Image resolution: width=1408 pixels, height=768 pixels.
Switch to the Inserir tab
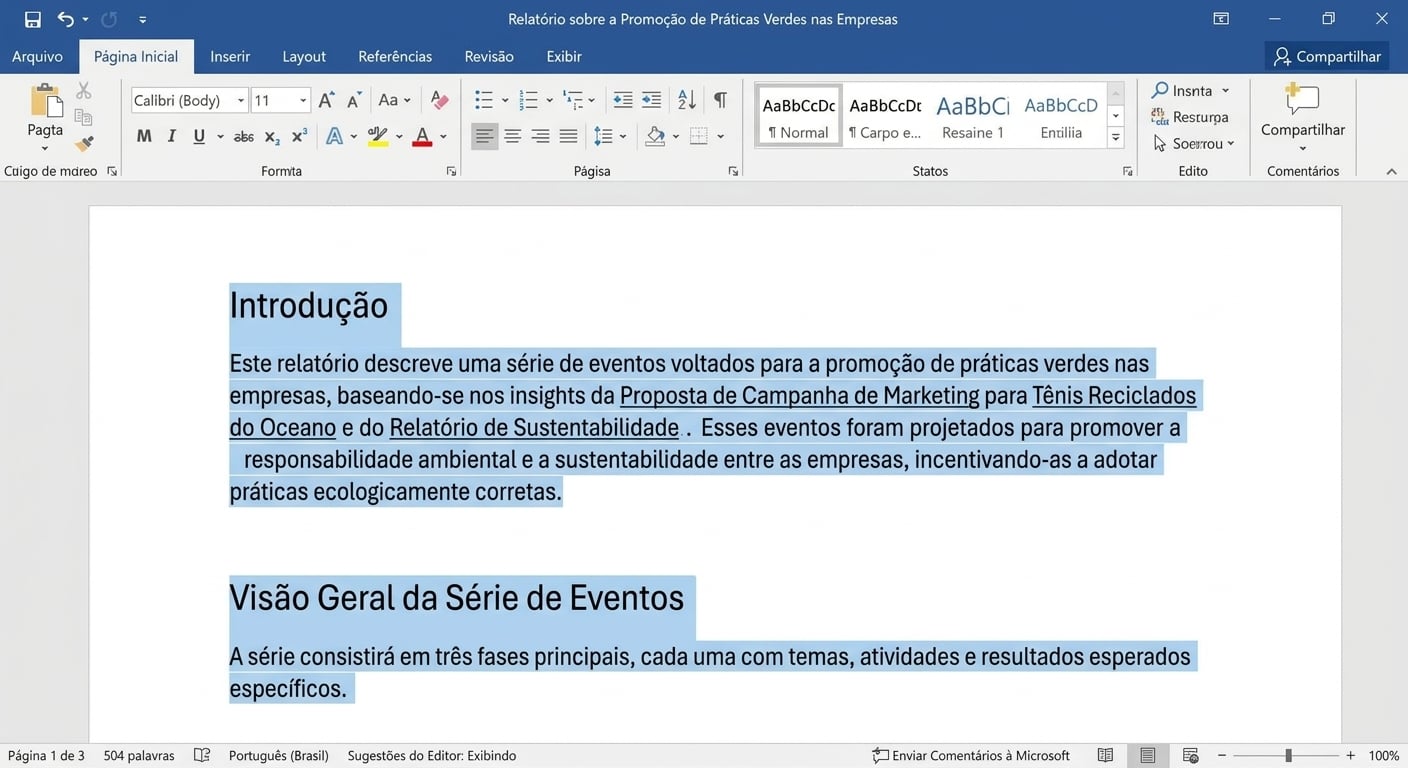coord(230,56)
